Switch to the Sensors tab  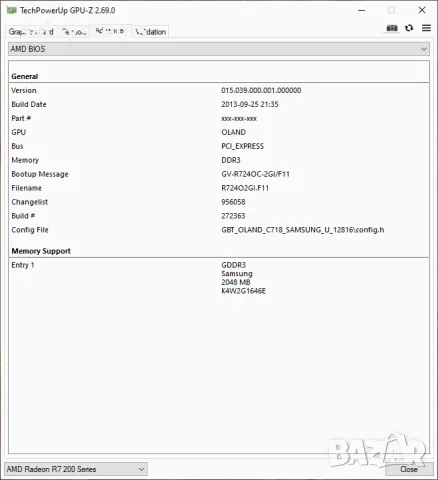[x=74, y=32]
